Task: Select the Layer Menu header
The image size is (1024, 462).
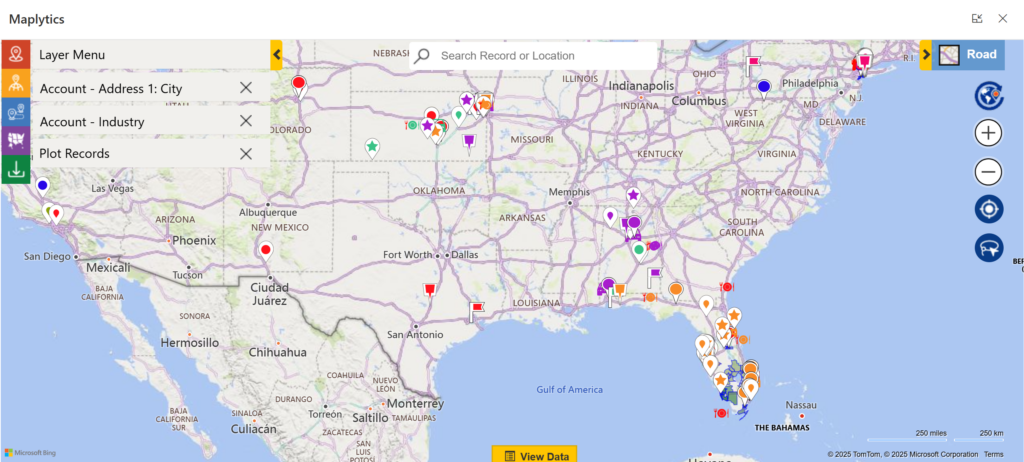Action: click(x=150, y=55)
